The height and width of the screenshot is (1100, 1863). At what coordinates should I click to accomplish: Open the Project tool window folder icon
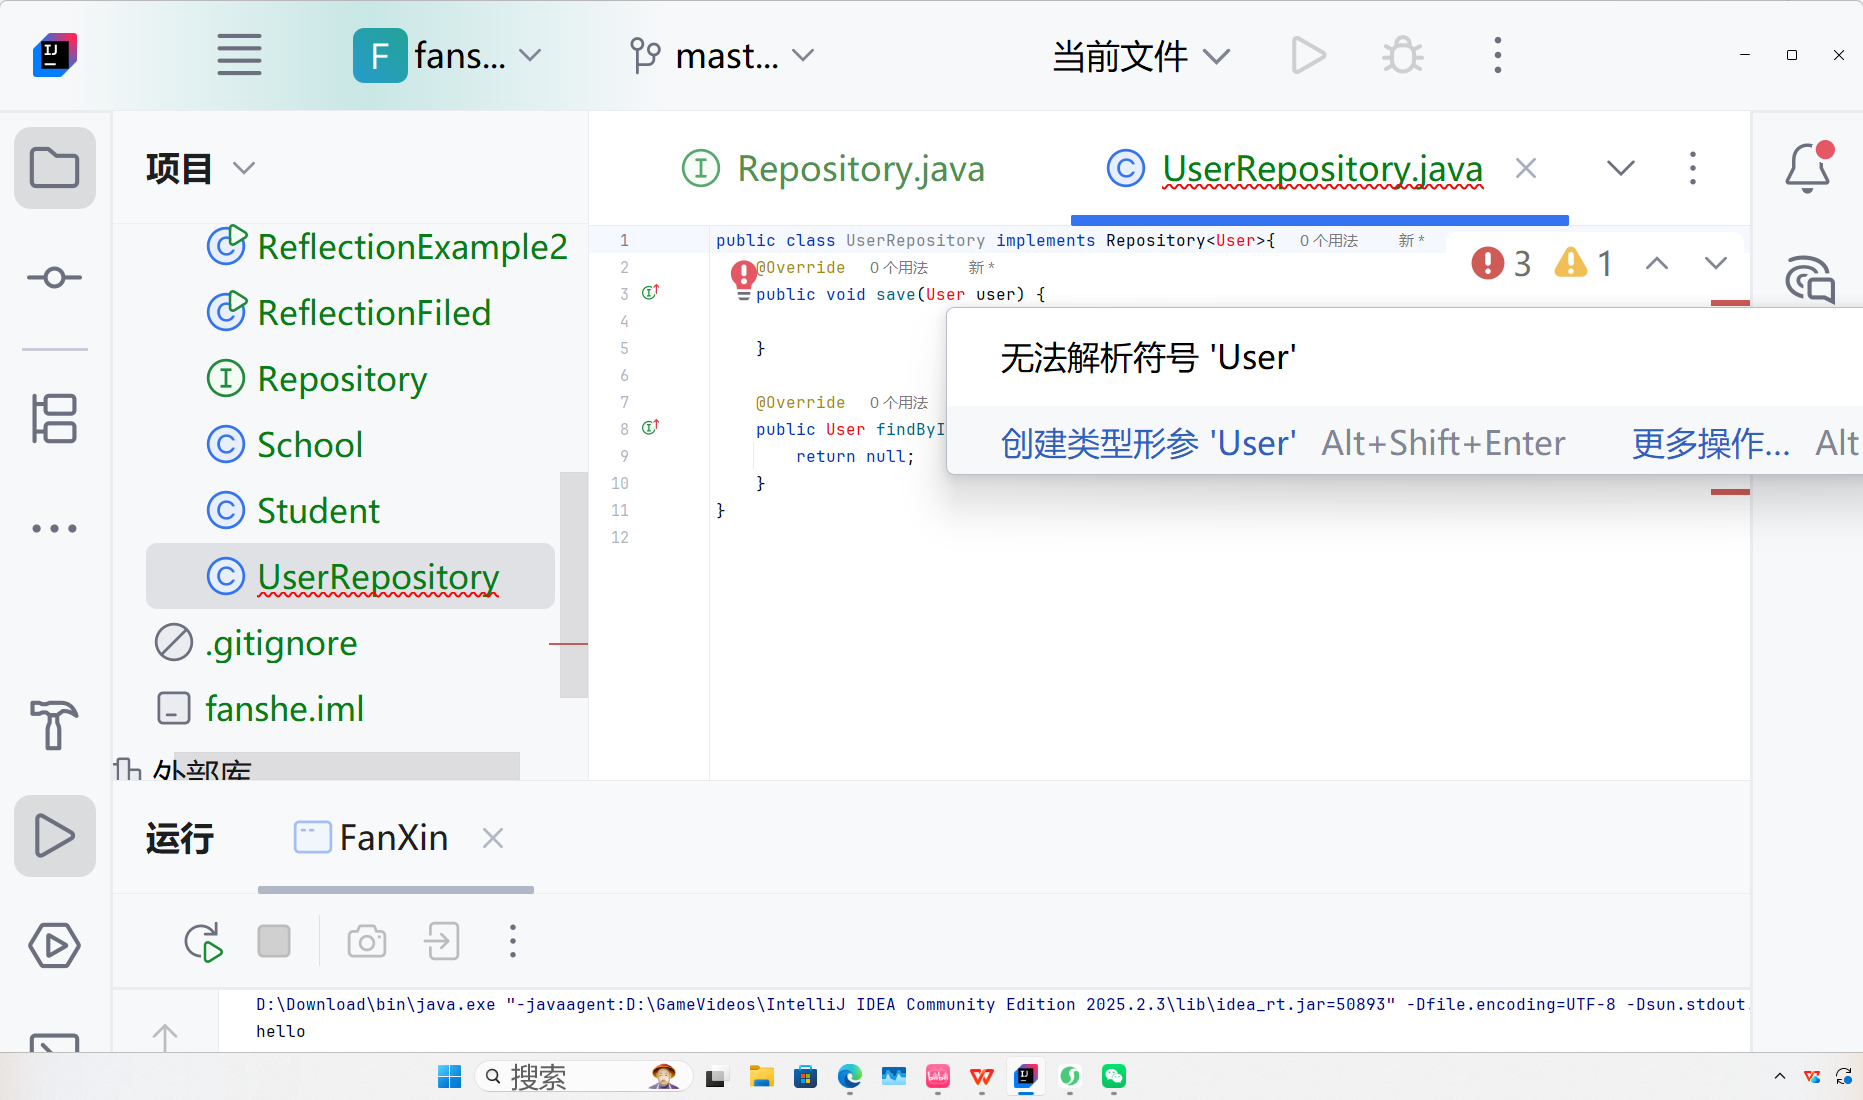[54, 168]
